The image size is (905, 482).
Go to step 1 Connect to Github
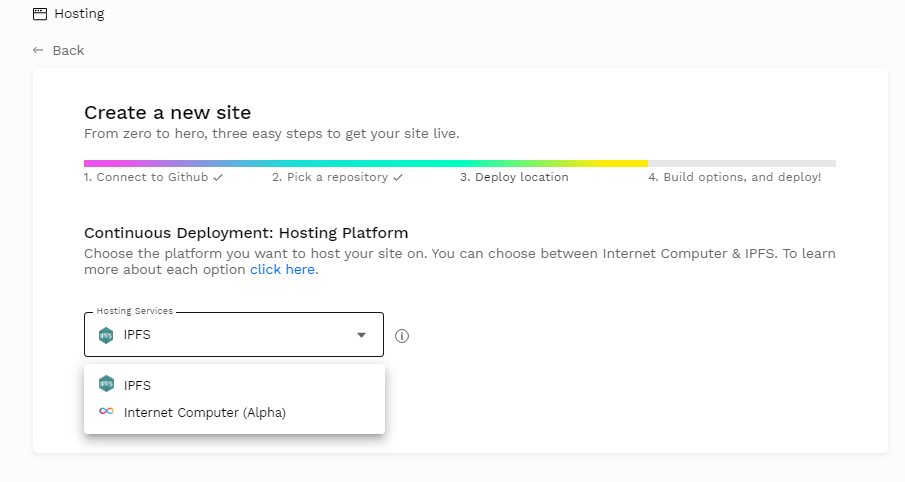pyautogui.click(x=146, y=177)
